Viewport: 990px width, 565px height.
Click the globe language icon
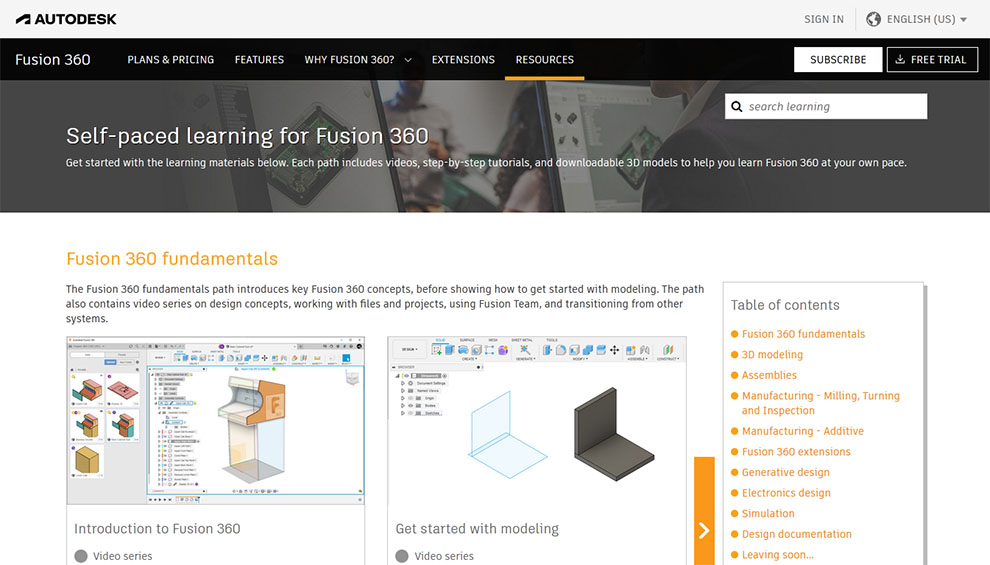pos(873,19)
